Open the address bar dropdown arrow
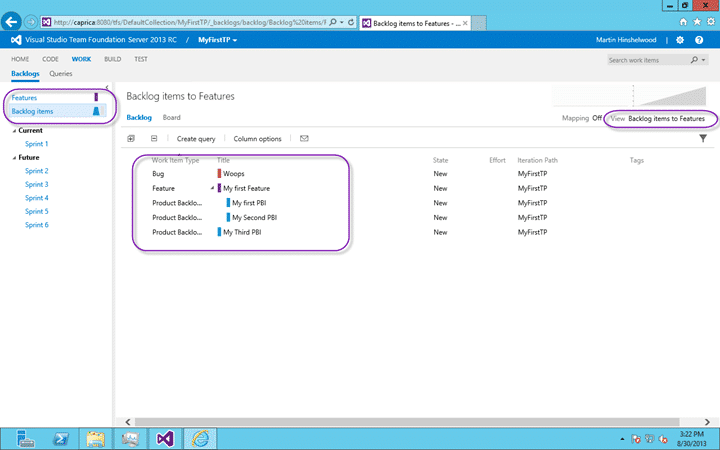 pyautogui.click(x=342, y=22)
